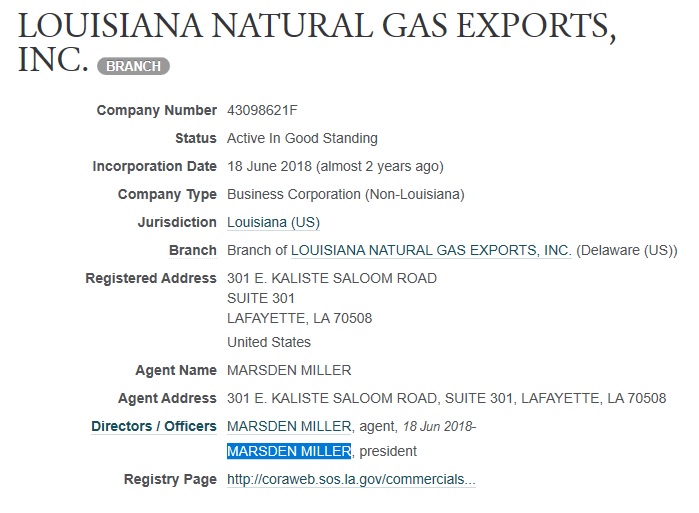The height and width of the screenshot is (513, 699).
Task: Click Business Corporation (Non-Louisiana) company type
Action: click(345, 194)
